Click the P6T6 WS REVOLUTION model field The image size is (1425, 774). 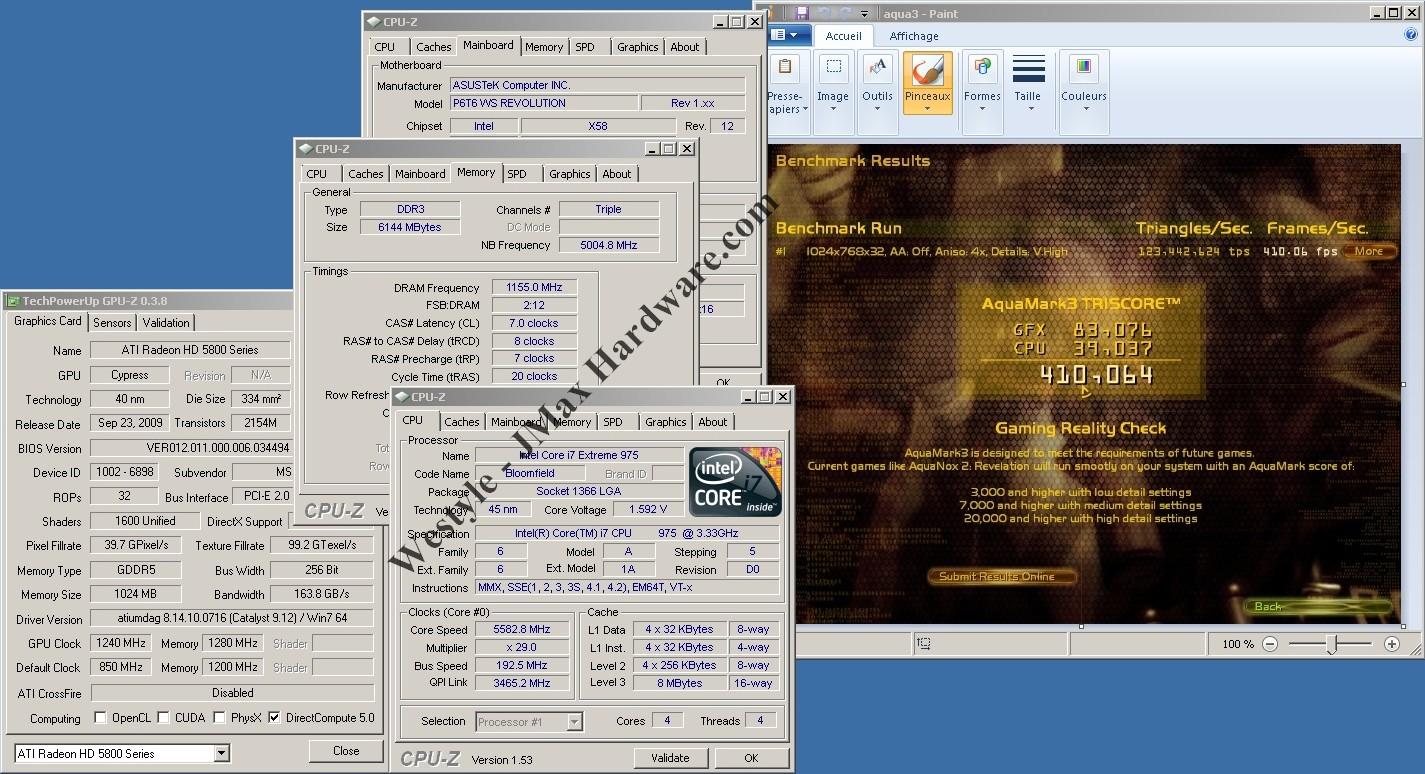(543, 103)
